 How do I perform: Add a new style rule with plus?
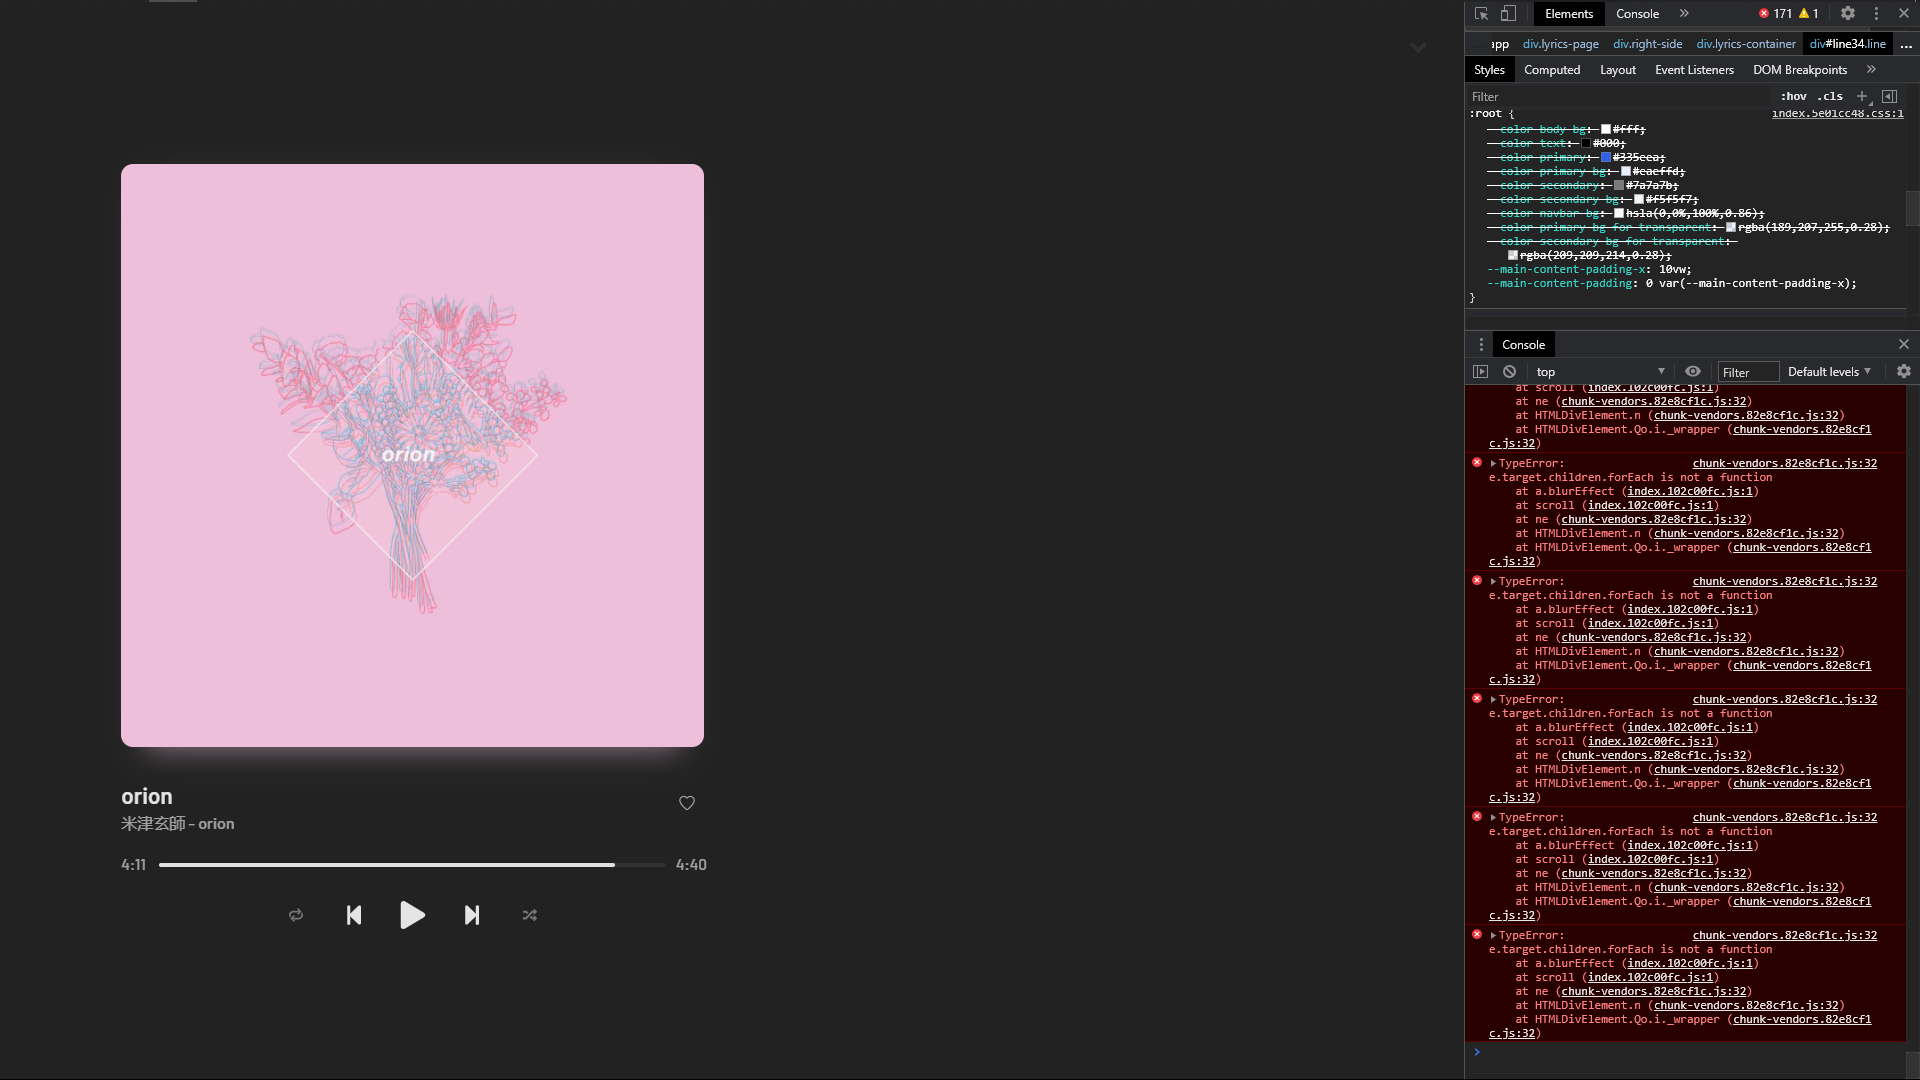[x=1862, y=97]
